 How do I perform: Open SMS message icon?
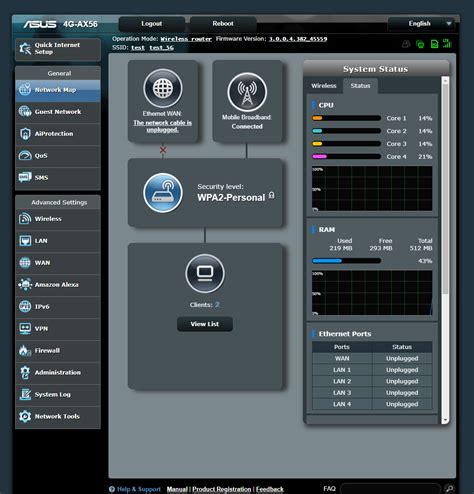tap(25, 177)
